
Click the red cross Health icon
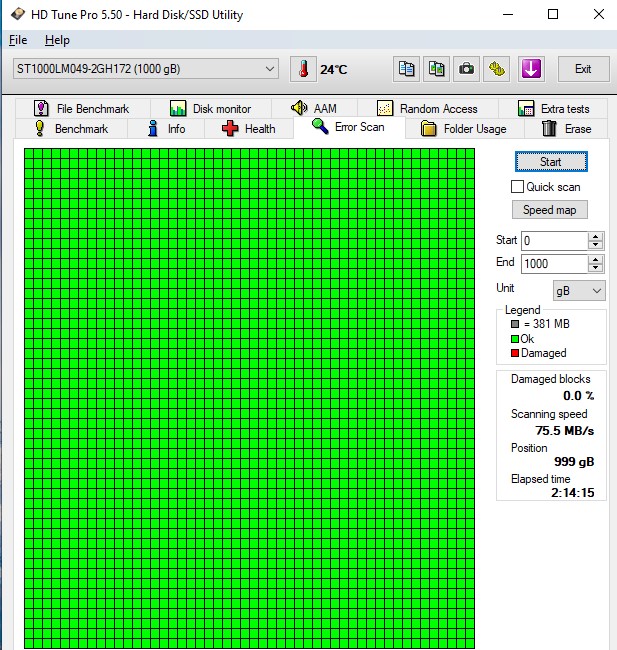point(230,129)
